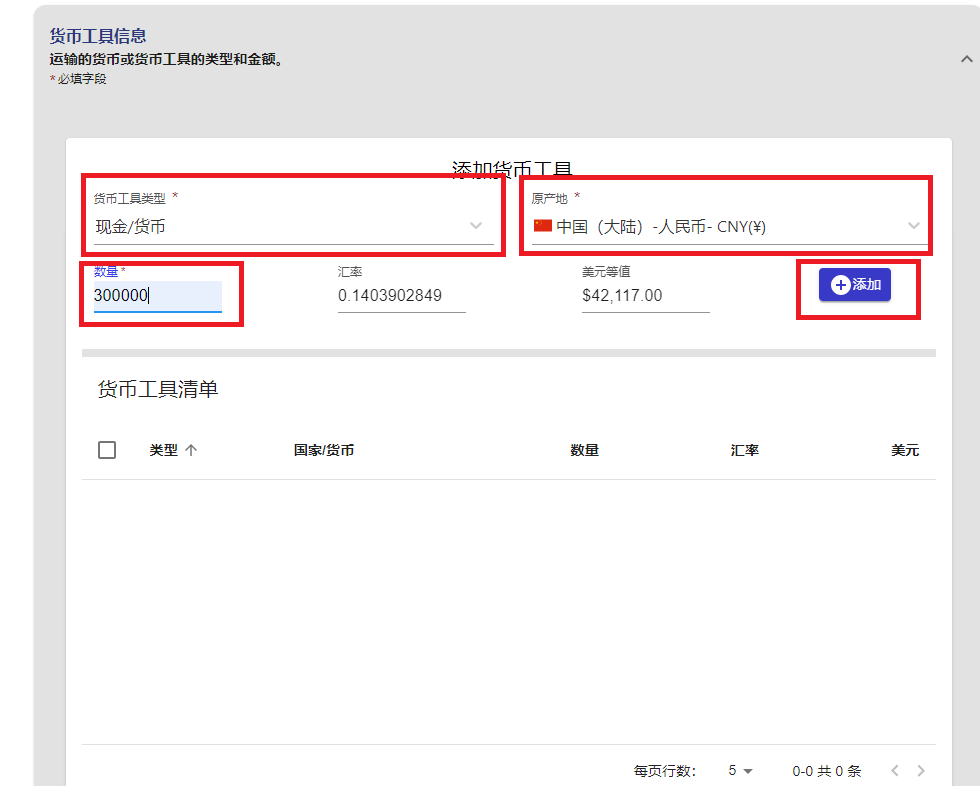Screen dimensions: 980x786
Task: Sort by 类型 column header
Action: pos(164,450)
